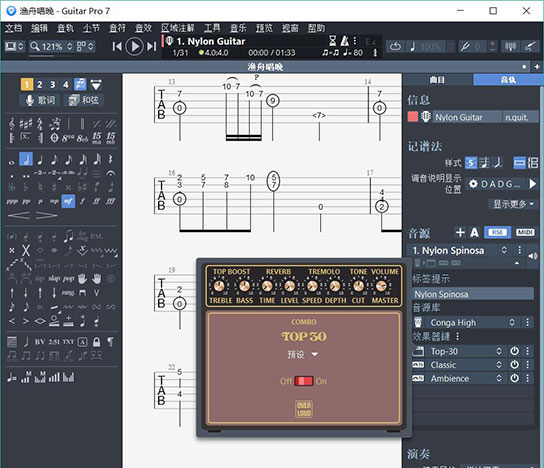Select the mf dynamic marking
Image resolution: width=544 pixels, height=468 pixels.
(x=68, y=201)
